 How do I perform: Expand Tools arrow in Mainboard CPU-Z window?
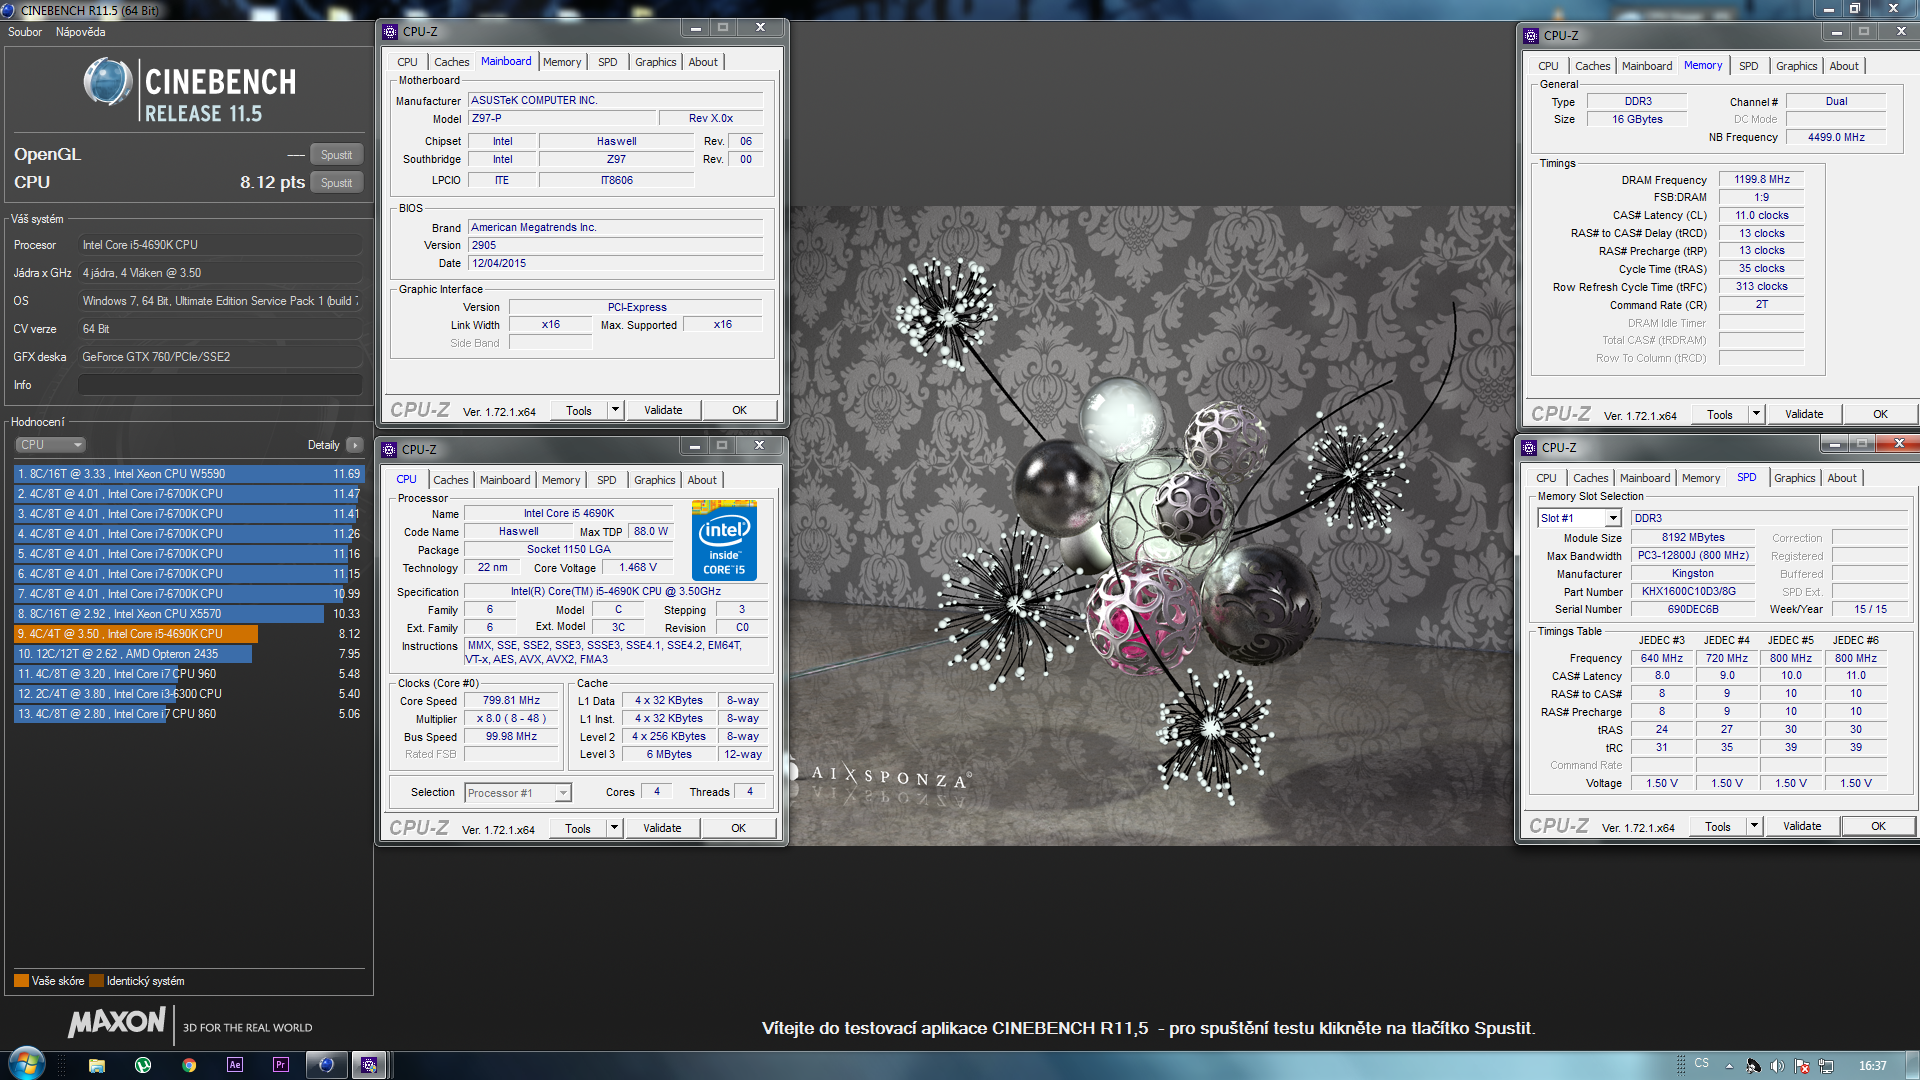click(615, 410)
